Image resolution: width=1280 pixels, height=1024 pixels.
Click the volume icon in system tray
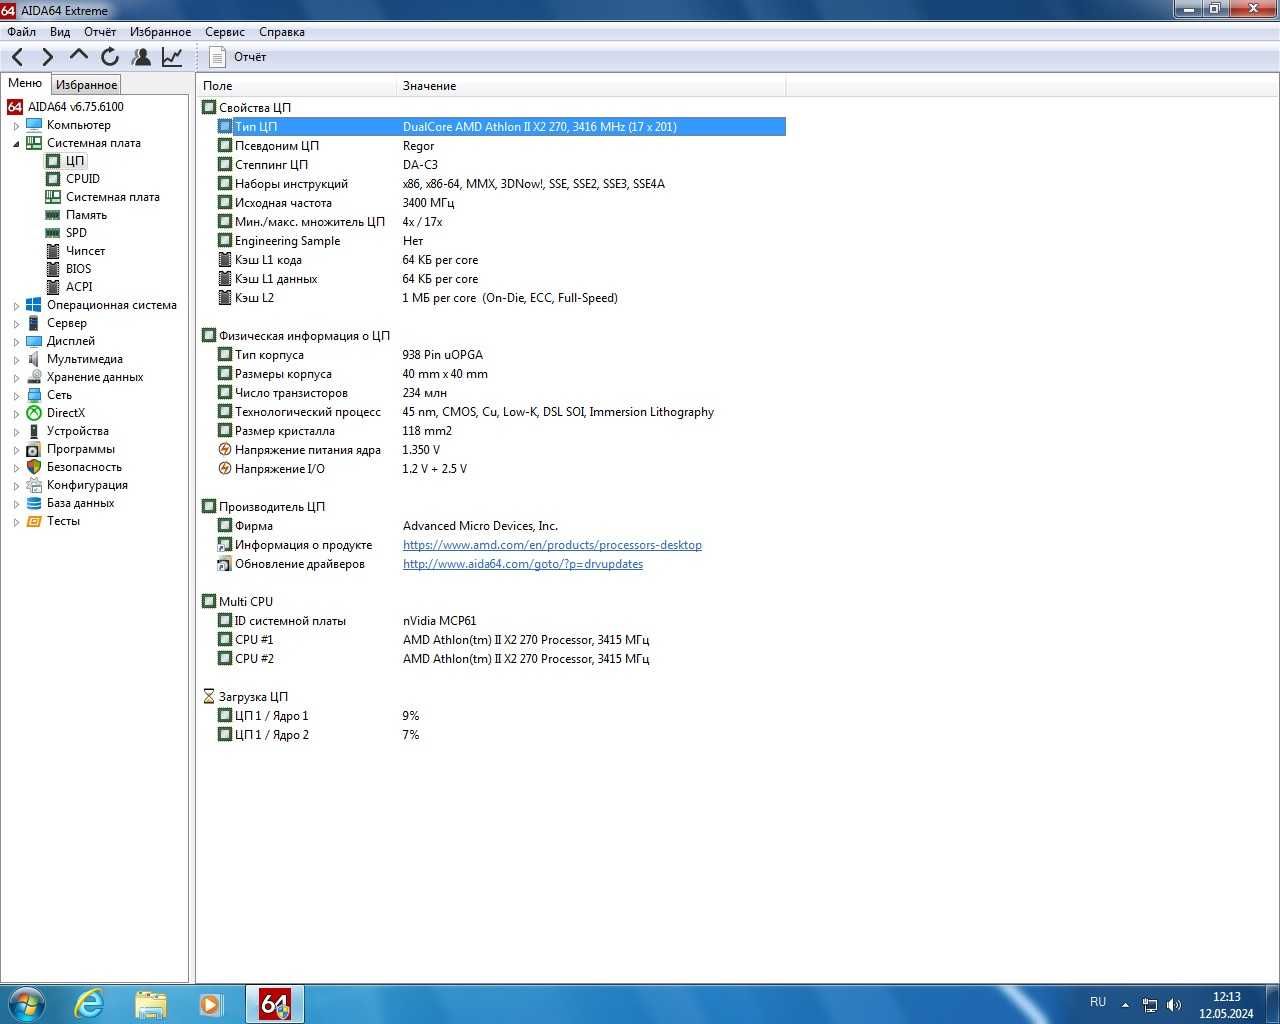tap(1174, 1005)
